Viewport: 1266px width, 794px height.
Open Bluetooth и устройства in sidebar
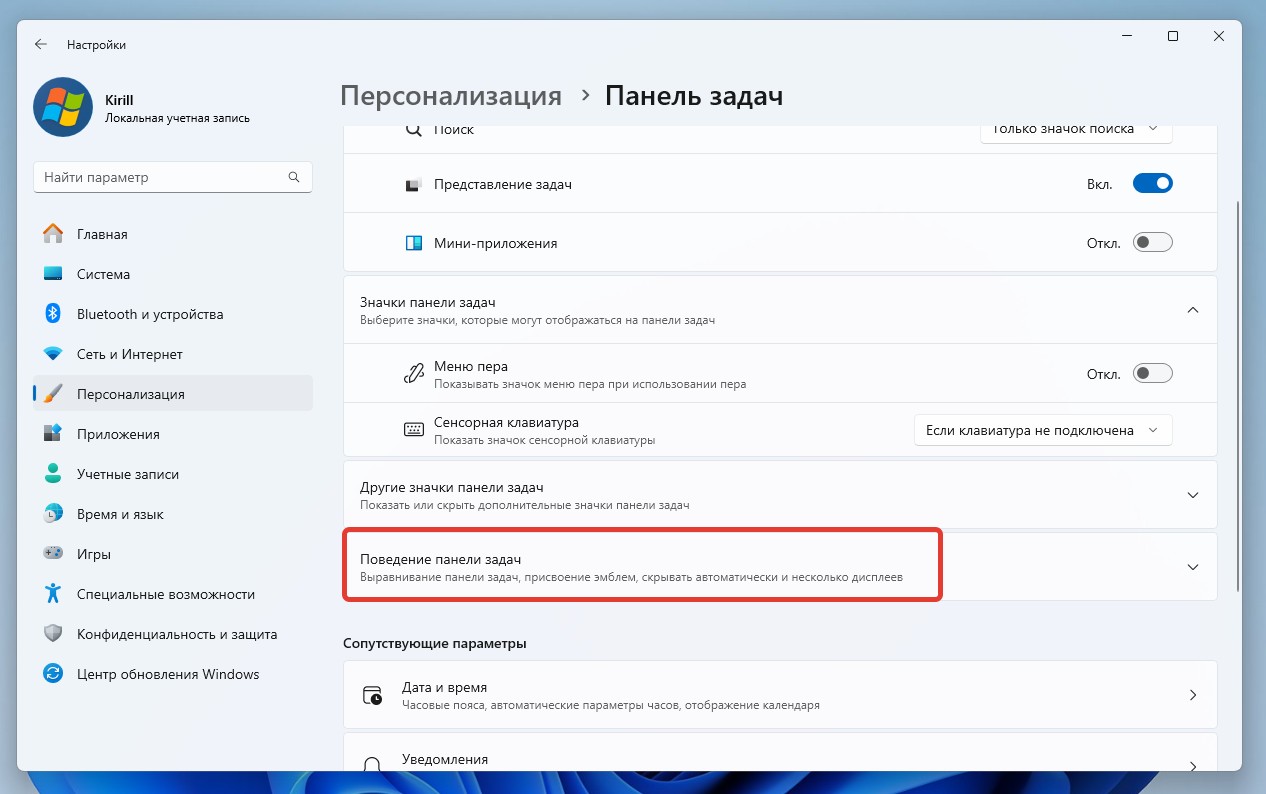[x=173, y=314]
